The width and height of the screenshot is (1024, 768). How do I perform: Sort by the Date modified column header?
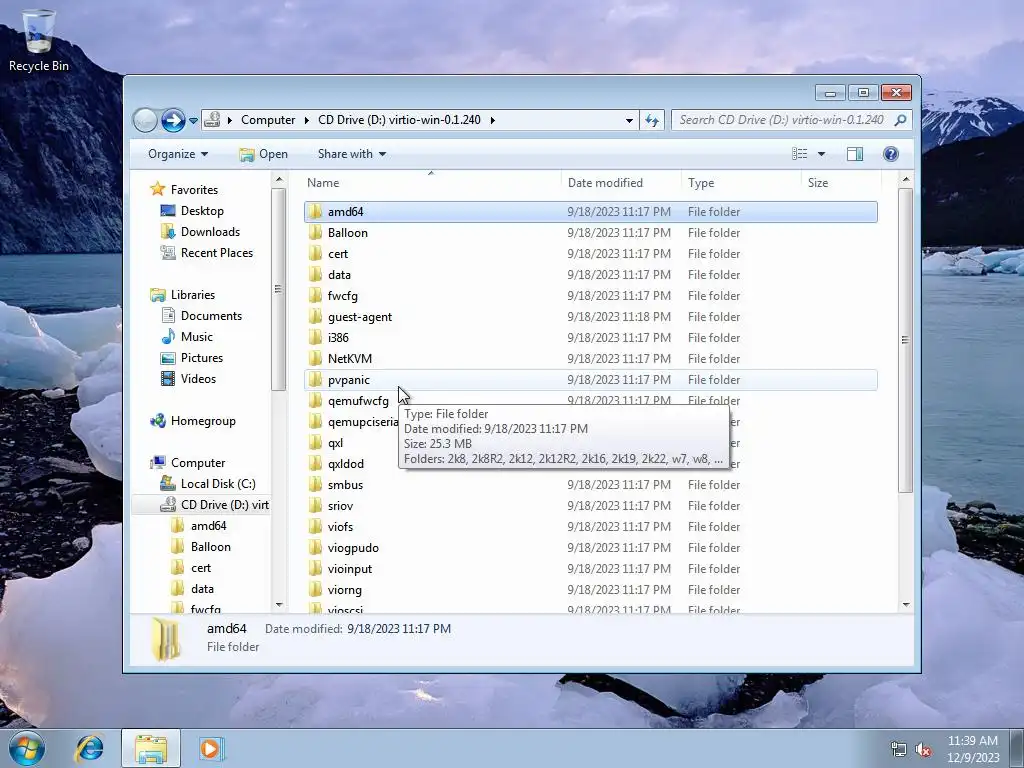click(620, 183)
